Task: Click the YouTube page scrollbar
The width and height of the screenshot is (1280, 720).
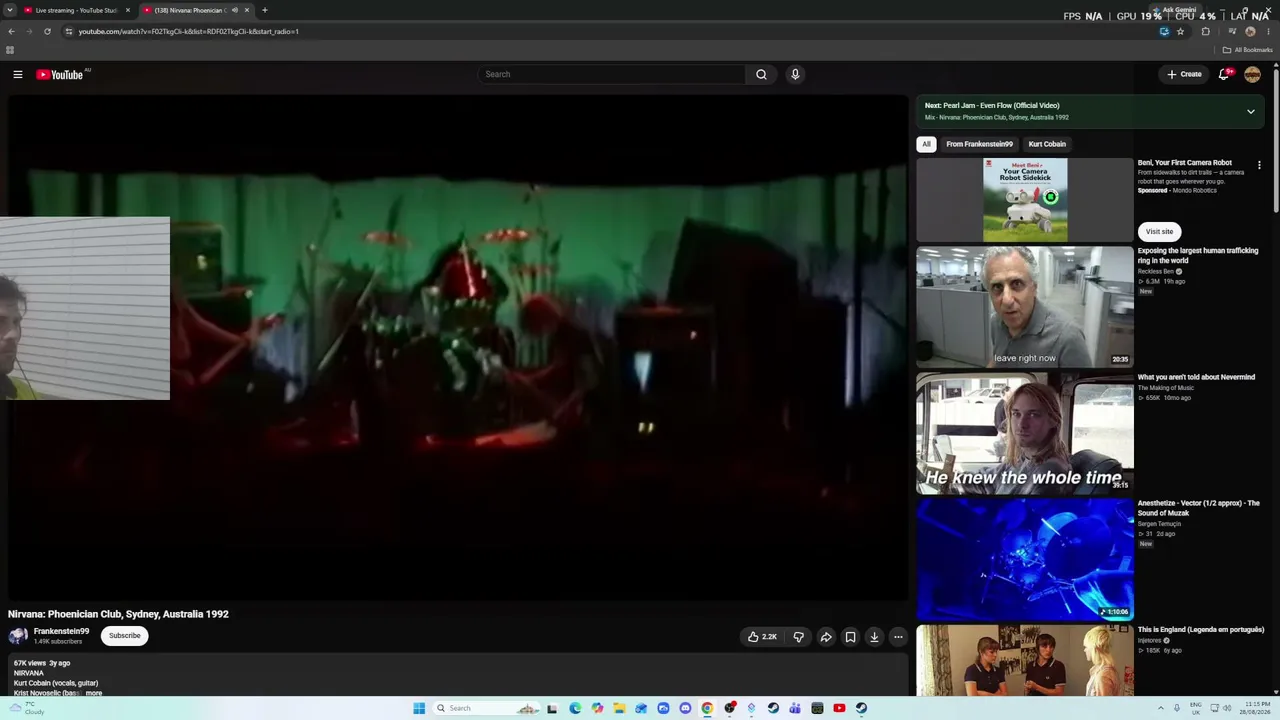Action: 1276,140
